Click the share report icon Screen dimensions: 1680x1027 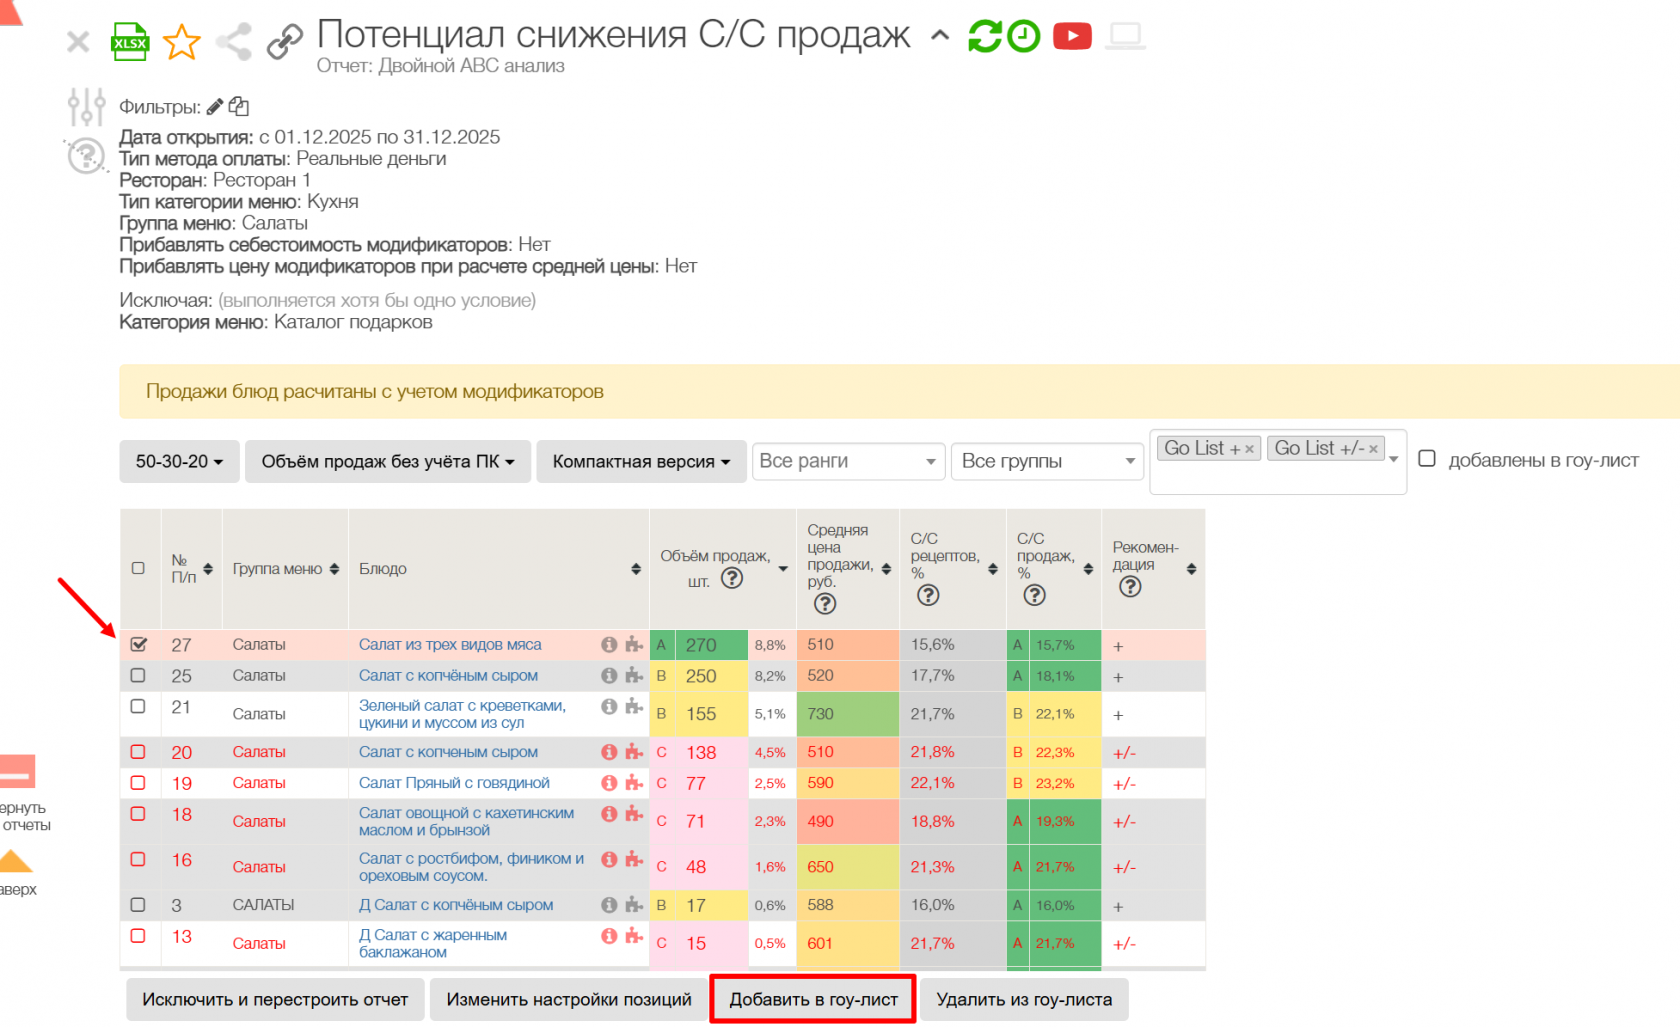point(234,42)
